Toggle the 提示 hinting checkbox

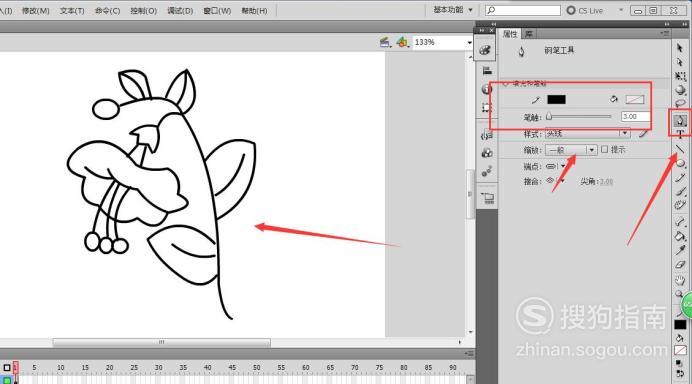click(605, 150)
